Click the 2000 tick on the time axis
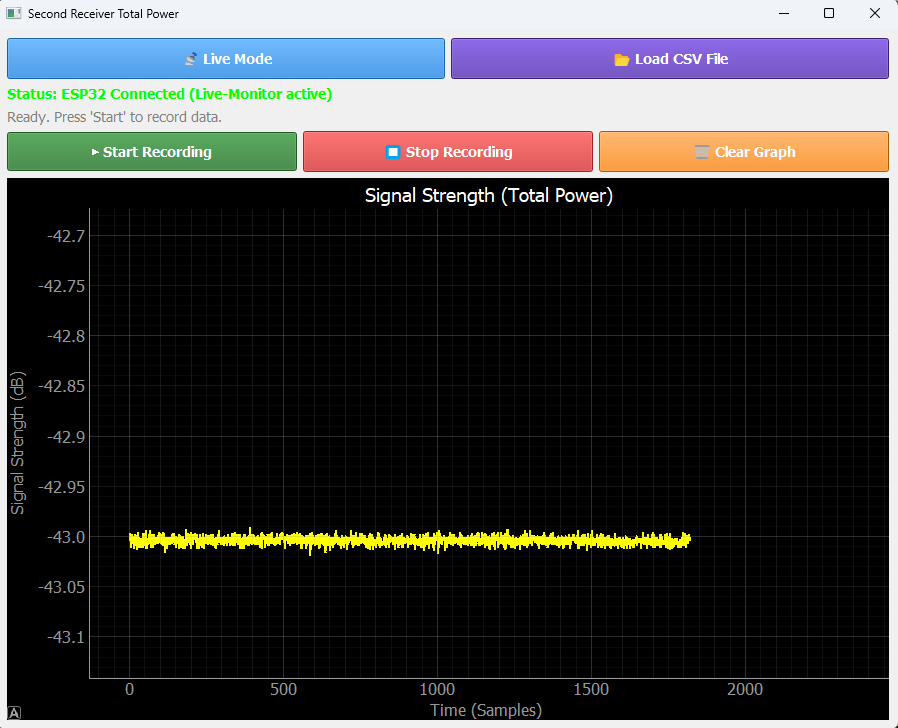 coord(745,689)
